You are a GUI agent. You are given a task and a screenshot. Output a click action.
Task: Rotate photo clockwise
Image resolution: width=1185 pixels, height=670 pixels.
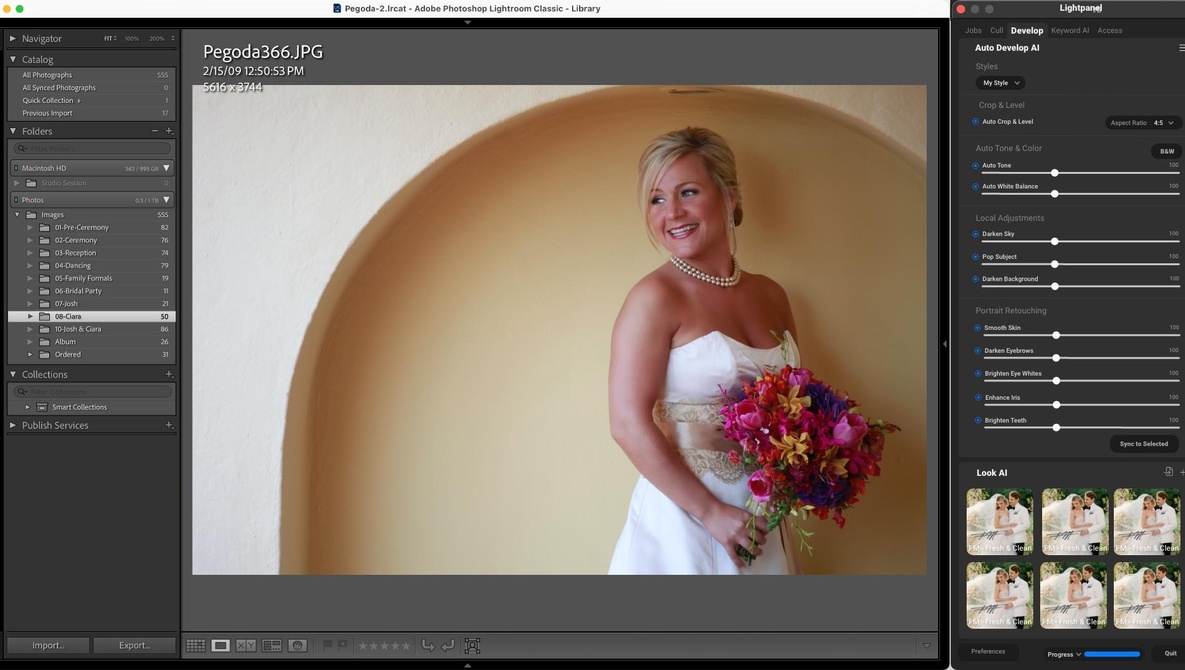pos(448,645)
